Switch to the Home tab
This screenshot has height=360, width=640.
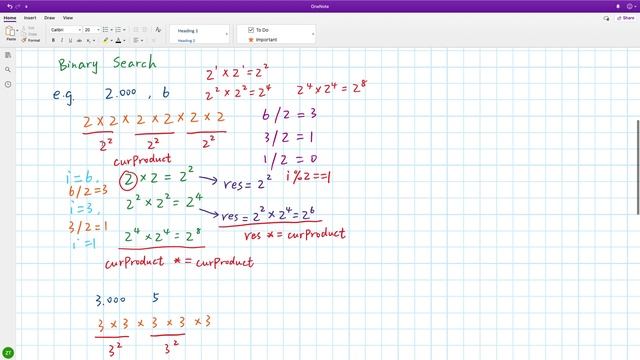(10, 18)
